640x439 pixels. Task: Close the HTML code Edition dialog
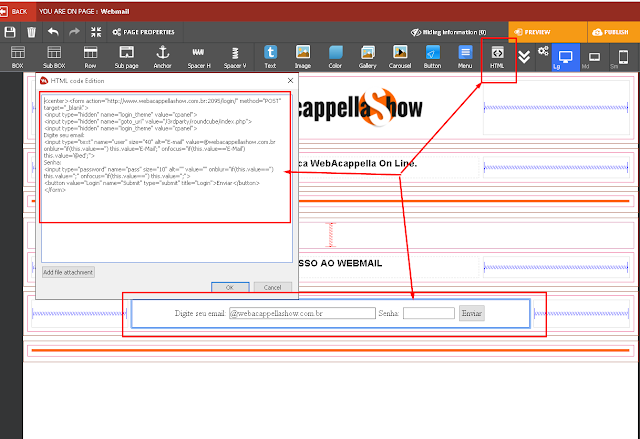[x=290, y=80]
